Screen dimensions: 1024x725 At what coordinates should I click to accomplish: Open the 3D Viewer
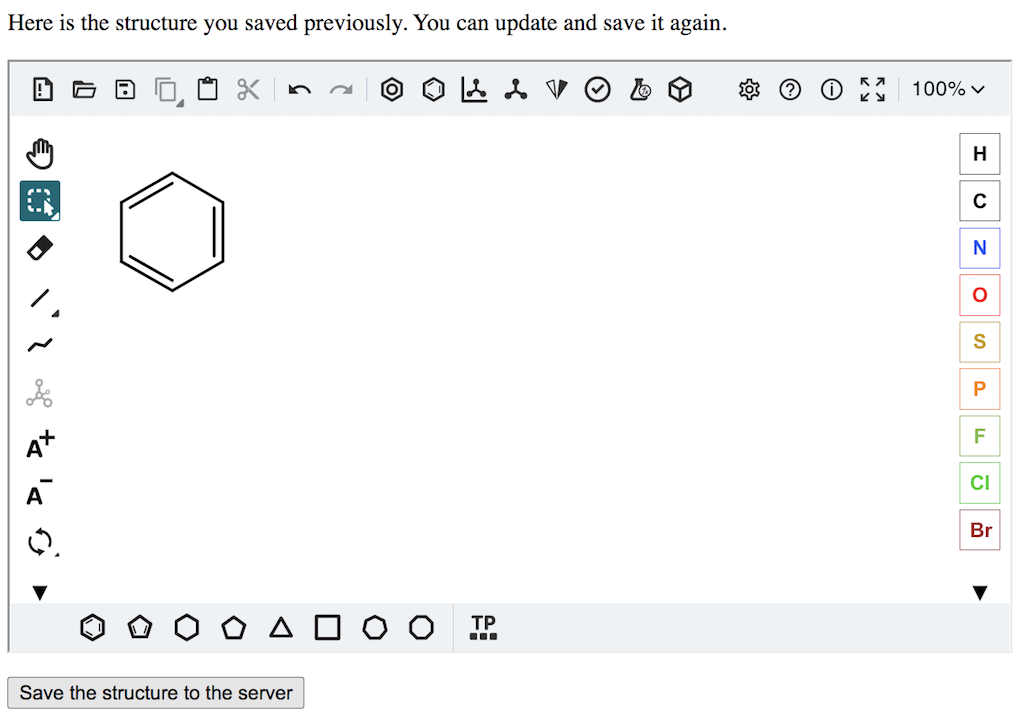coord(680,90)
